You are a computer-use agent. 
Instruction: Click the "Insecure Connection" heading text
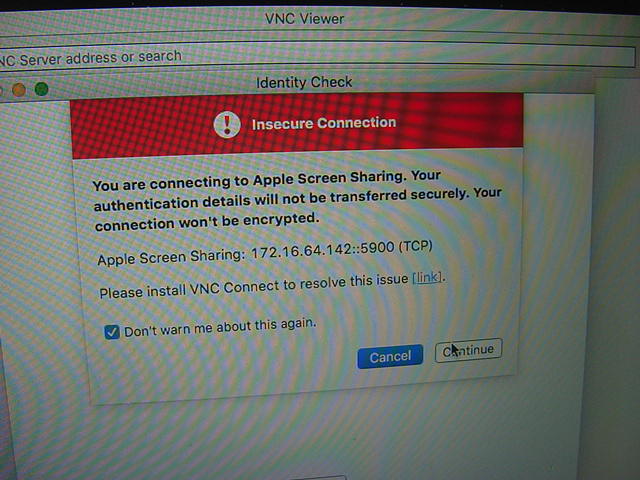coord(324,123)
